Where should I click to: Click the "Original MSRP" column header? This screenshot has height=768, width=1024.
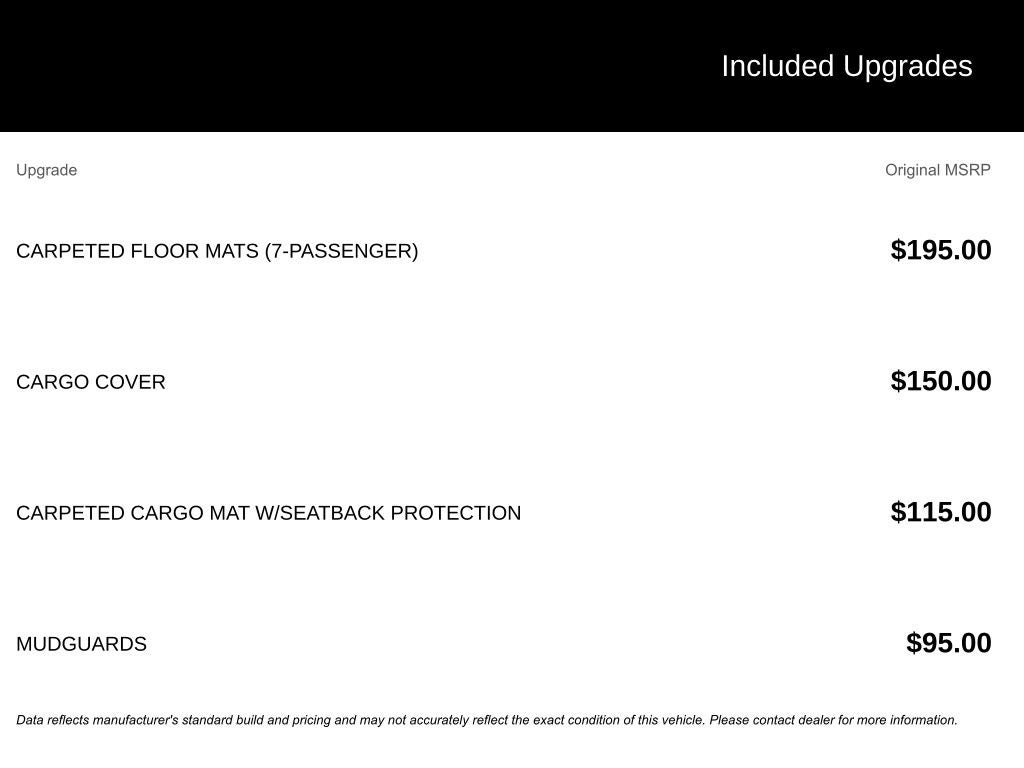(x=937, y=170)
